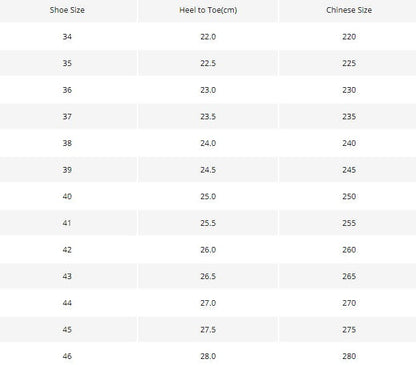Click the 23.0 heel to toe value
This screenshot has height=365, width=416.
pos(208,90)
